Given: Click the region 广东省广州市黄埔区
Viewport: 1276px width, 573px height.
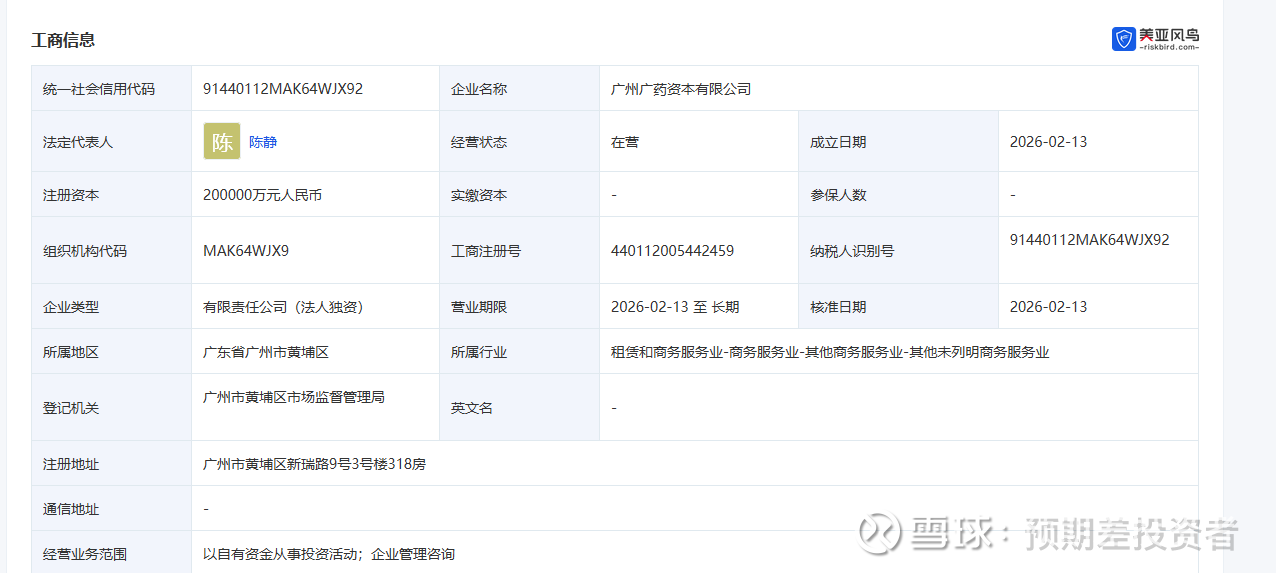Looking at the screenshot, I should [266, 352].
